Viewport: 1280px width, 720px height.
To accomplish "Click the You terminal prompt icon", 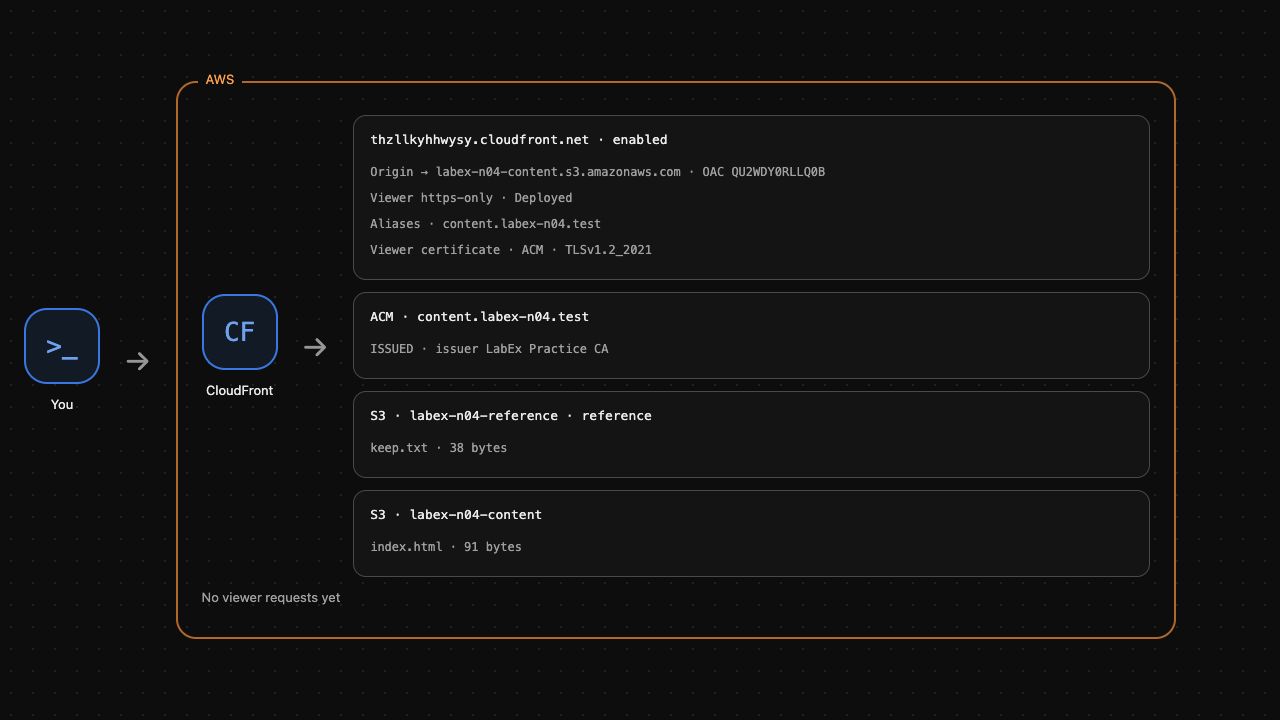I will click(62, 346).
